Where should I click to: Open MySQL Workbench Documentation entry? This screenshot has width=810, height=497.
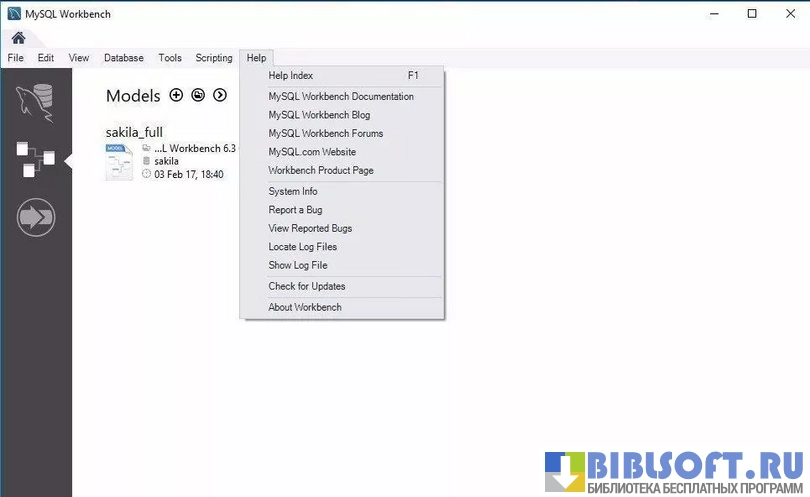(x=341, y=97)
